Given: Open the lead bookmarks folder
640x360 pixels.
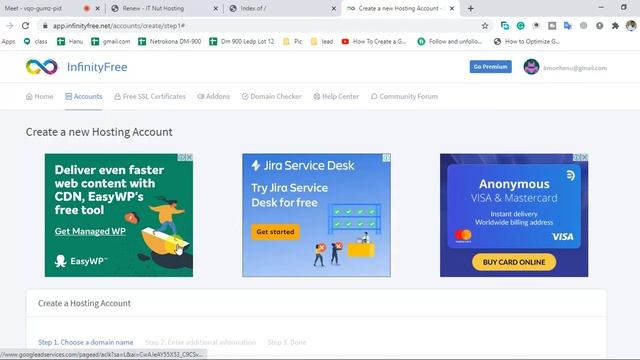Looking at the screenshot, I should click(322, 41).
